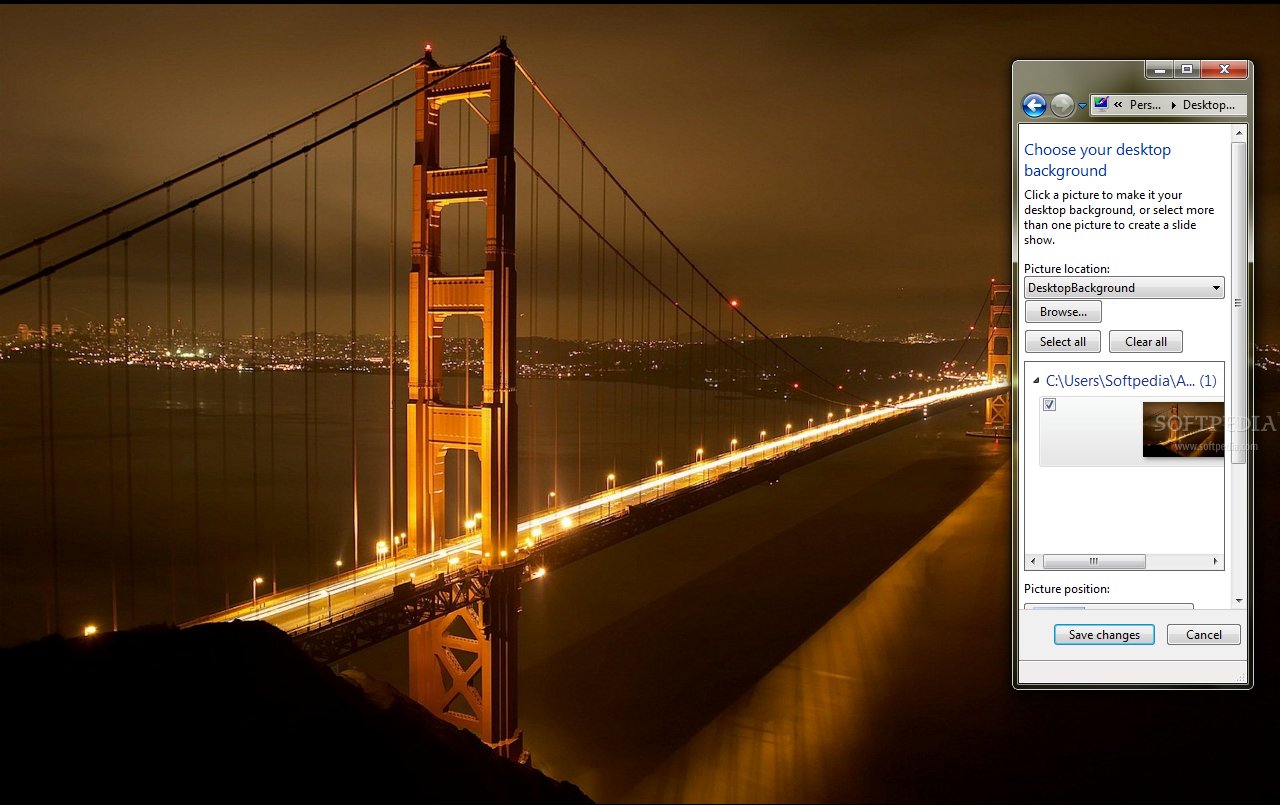This screenshot has height=805, width=1280.
Task: Click the dialog's vertical scroll down arrow
Action: [x=1239, y=600]
